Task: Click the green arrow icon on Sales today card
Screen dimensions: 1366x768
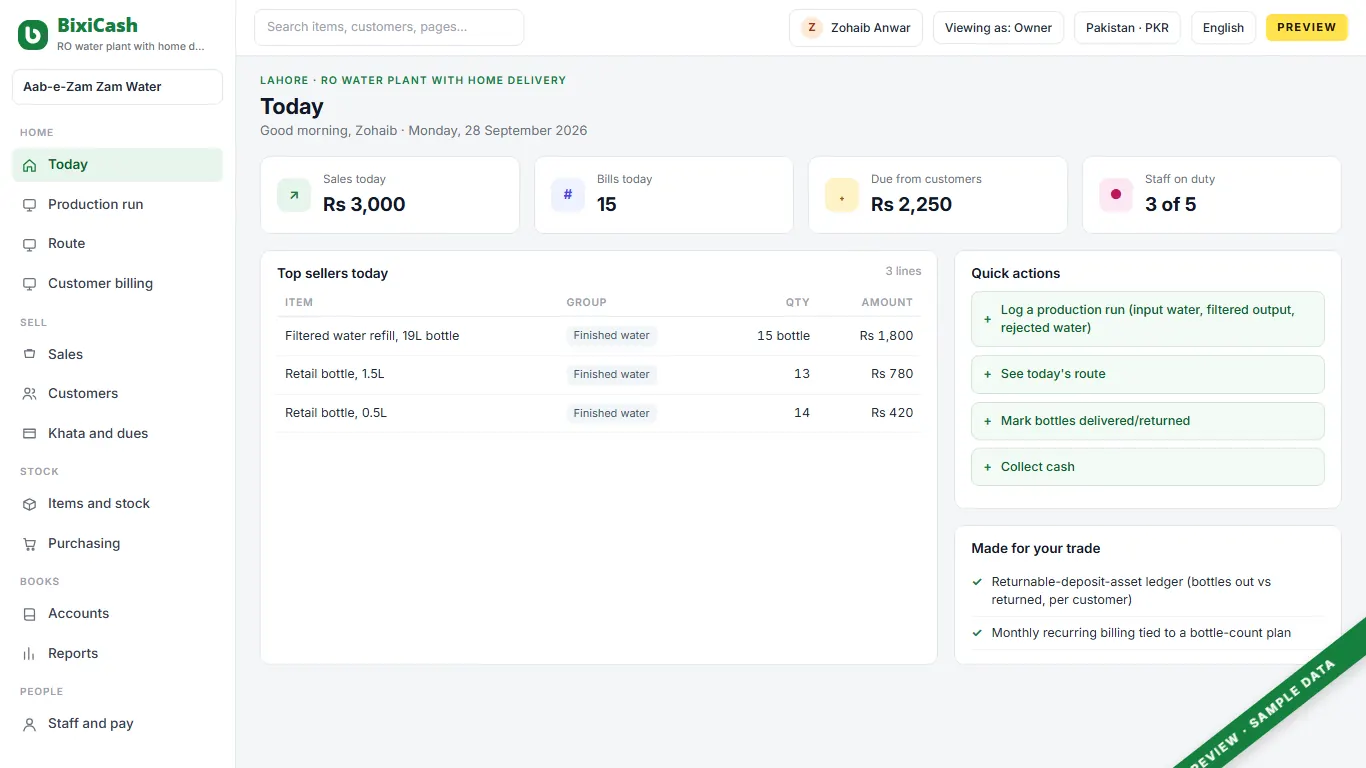Action: point(294,195)
